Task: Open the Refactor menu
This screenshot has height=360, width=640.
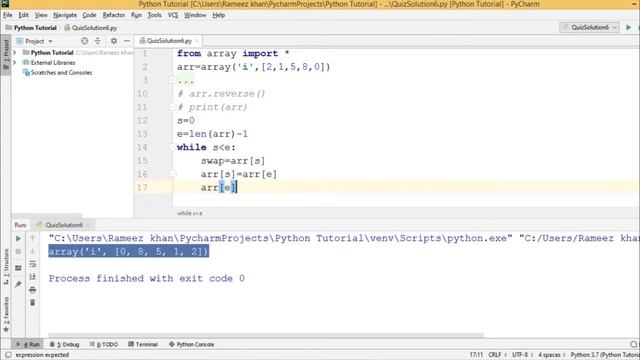Action: click(113, 15)
